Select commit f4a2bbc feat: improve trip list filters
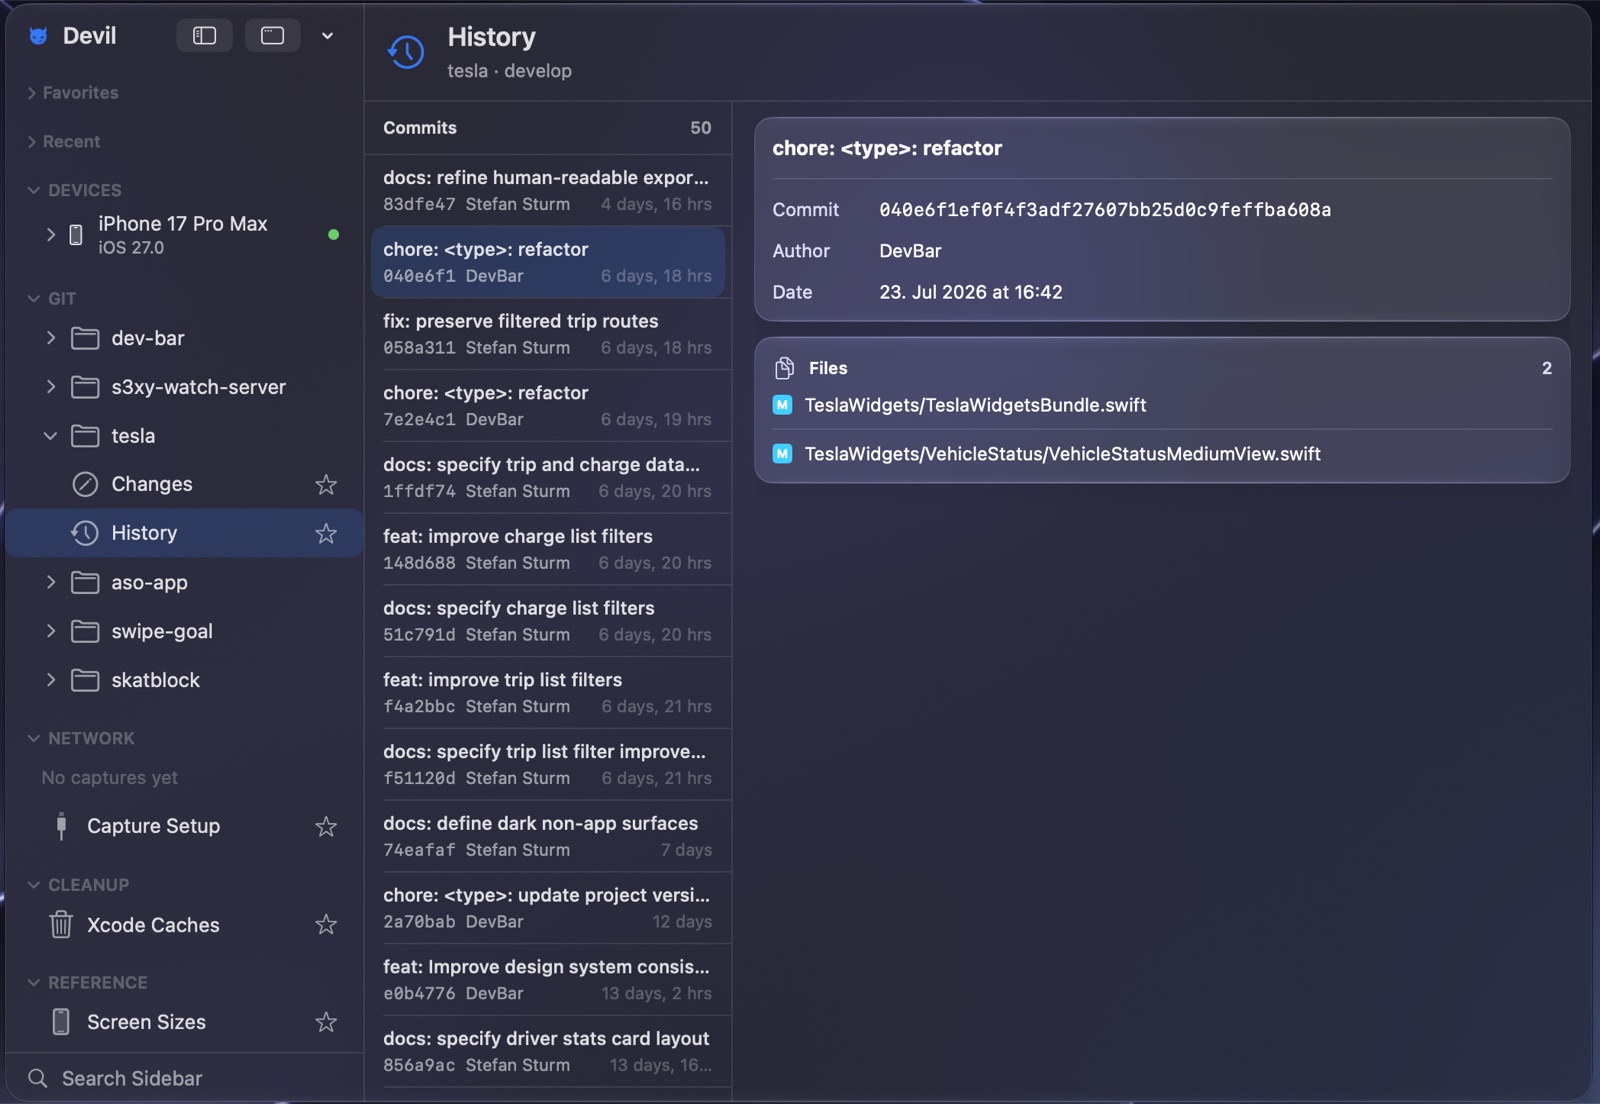 coord(548,692)
